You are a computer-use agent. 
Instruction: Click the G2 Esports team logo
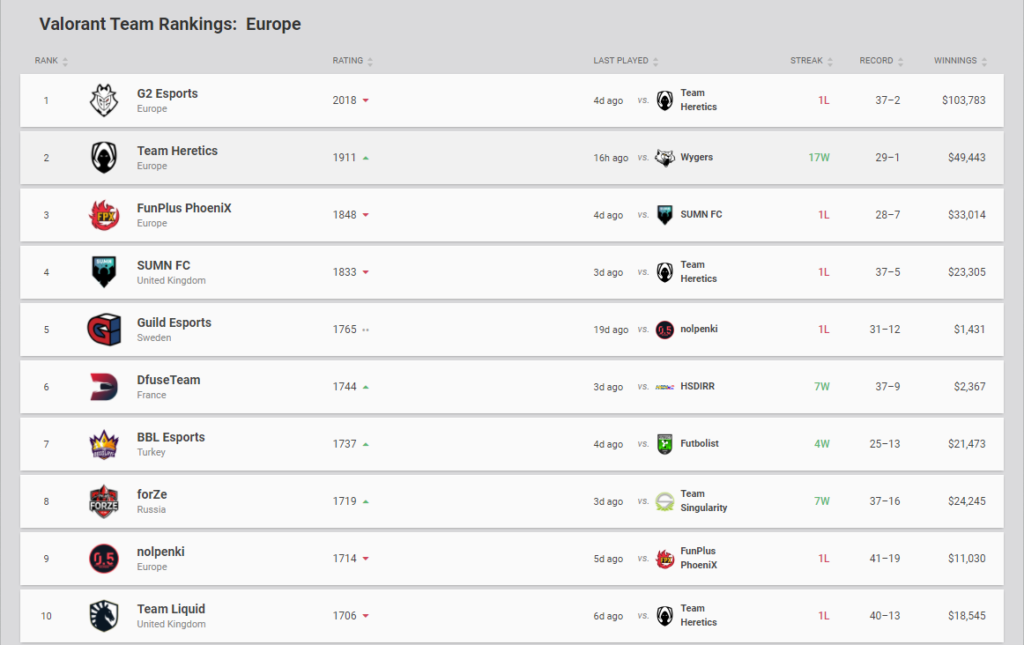104,100
